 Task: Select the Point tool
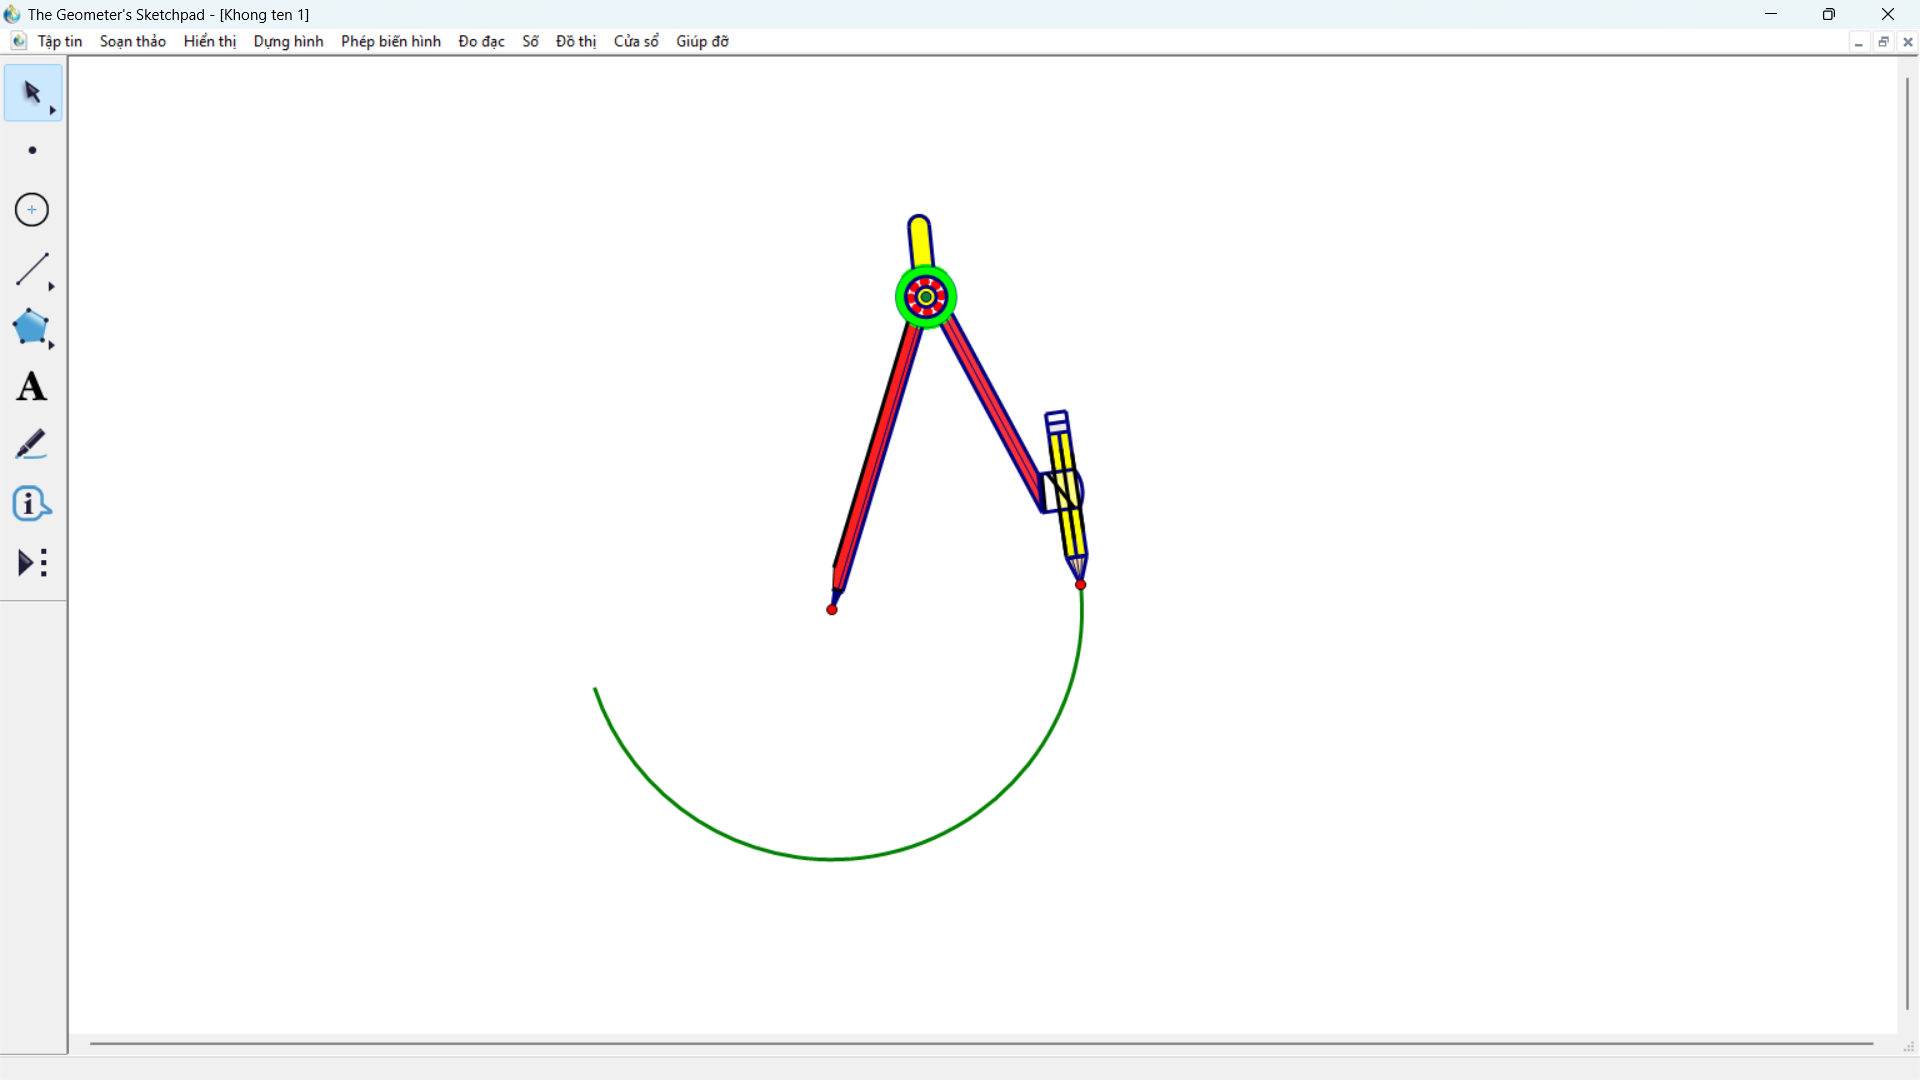pyautogui.click(x=32, y=151)
